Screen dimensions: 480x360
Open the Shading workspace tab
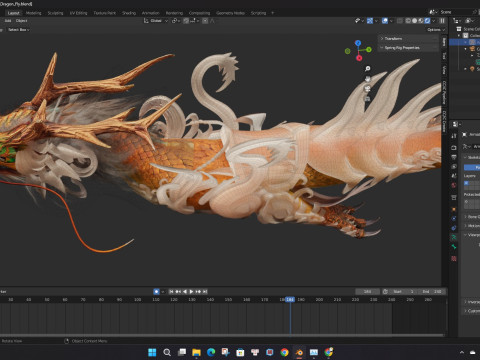129,13
